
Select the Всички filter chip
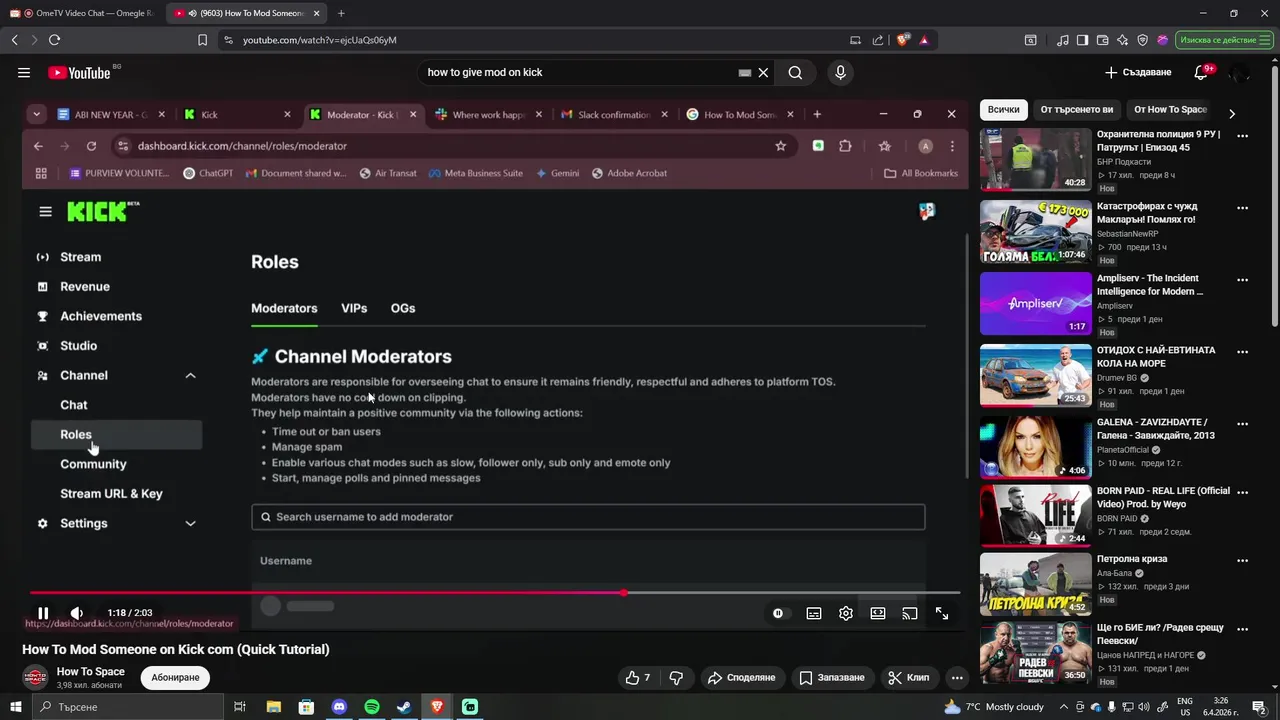click(x=1003, y=109)
